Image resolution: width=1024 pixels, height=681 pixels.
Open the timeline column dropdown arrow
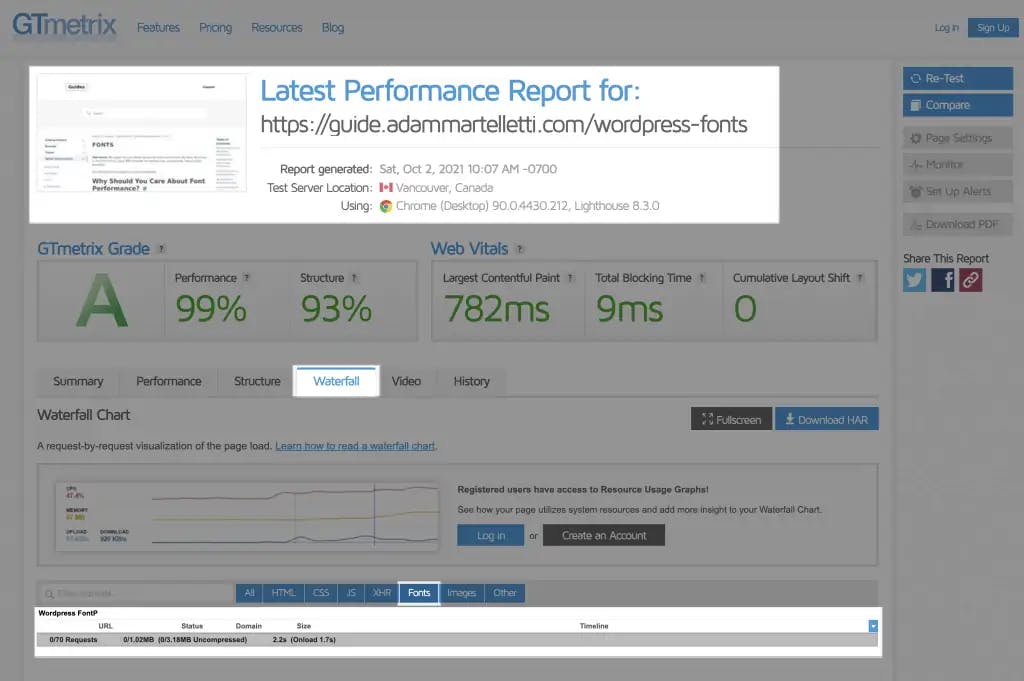[873, 626]
